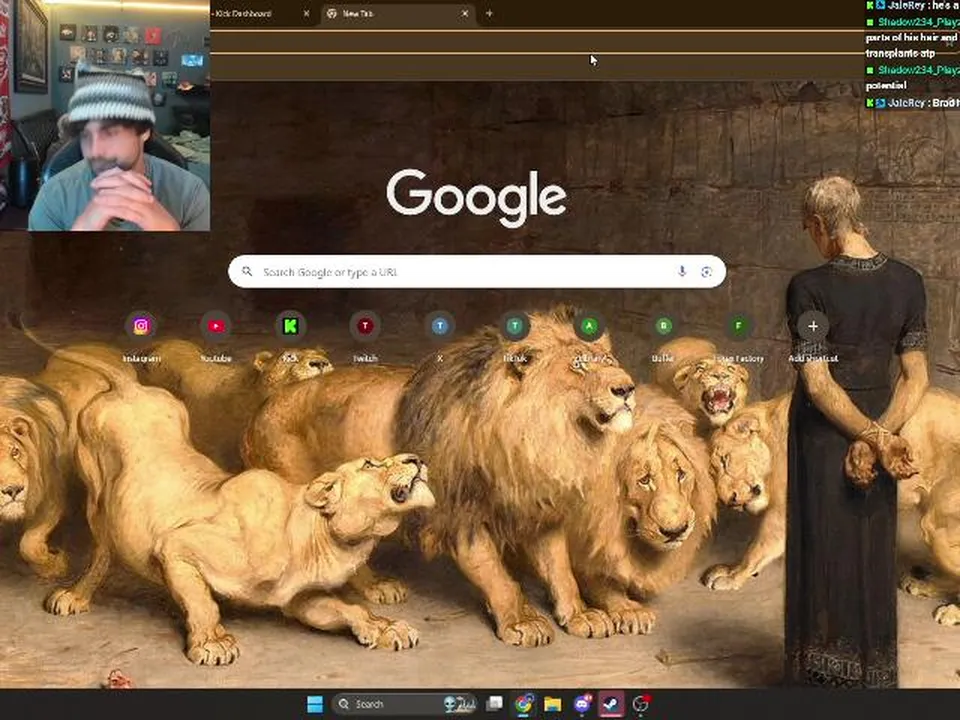Screen dimensions: 960x720
Task: Open the X shortcut
Action: [x=440, y=326]
